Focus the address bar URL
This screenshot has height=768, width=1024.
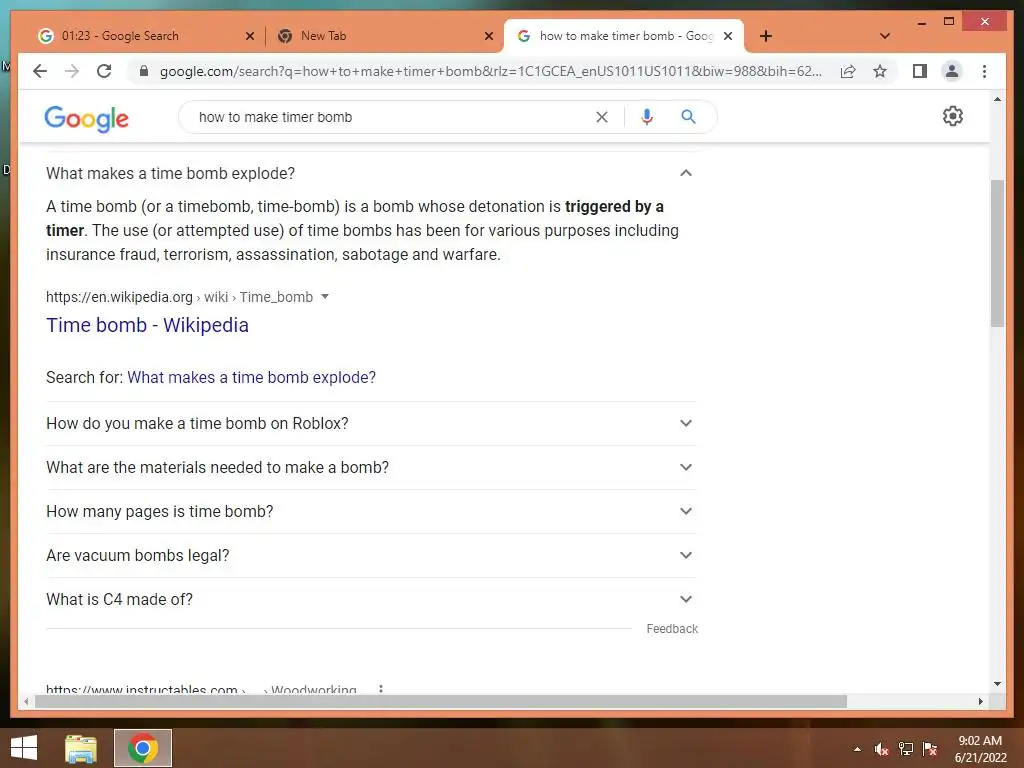490,71
